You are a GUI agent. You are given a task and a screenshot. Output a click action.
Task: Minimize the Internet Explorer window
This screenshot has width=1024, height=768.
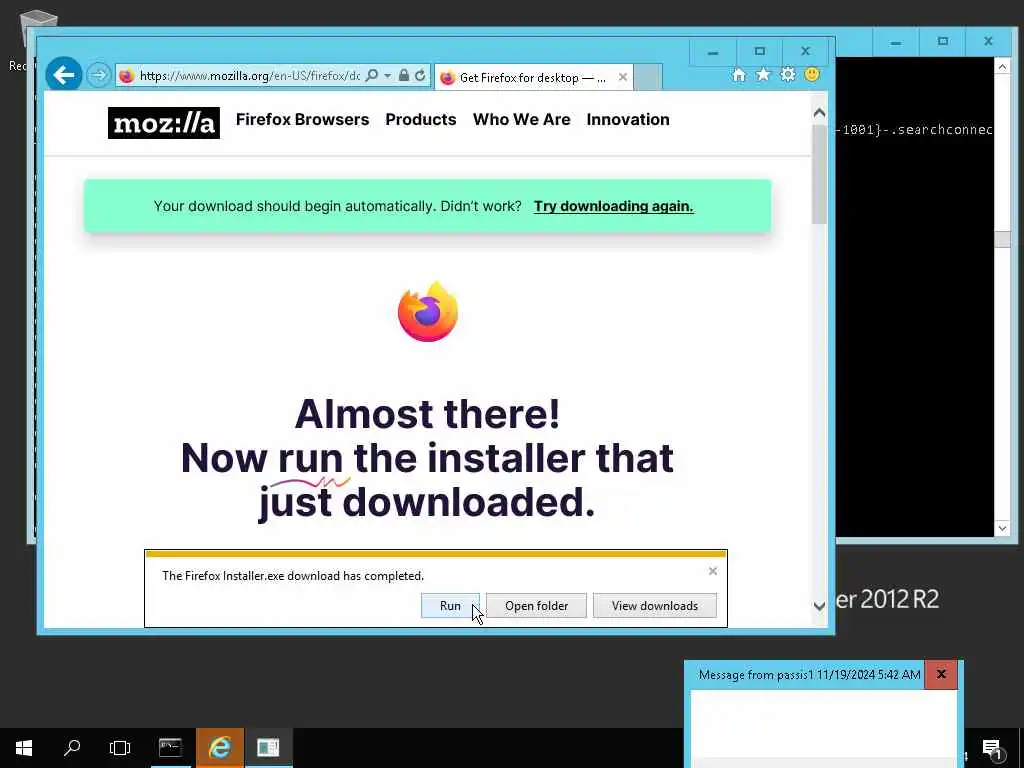pos(713,52)
